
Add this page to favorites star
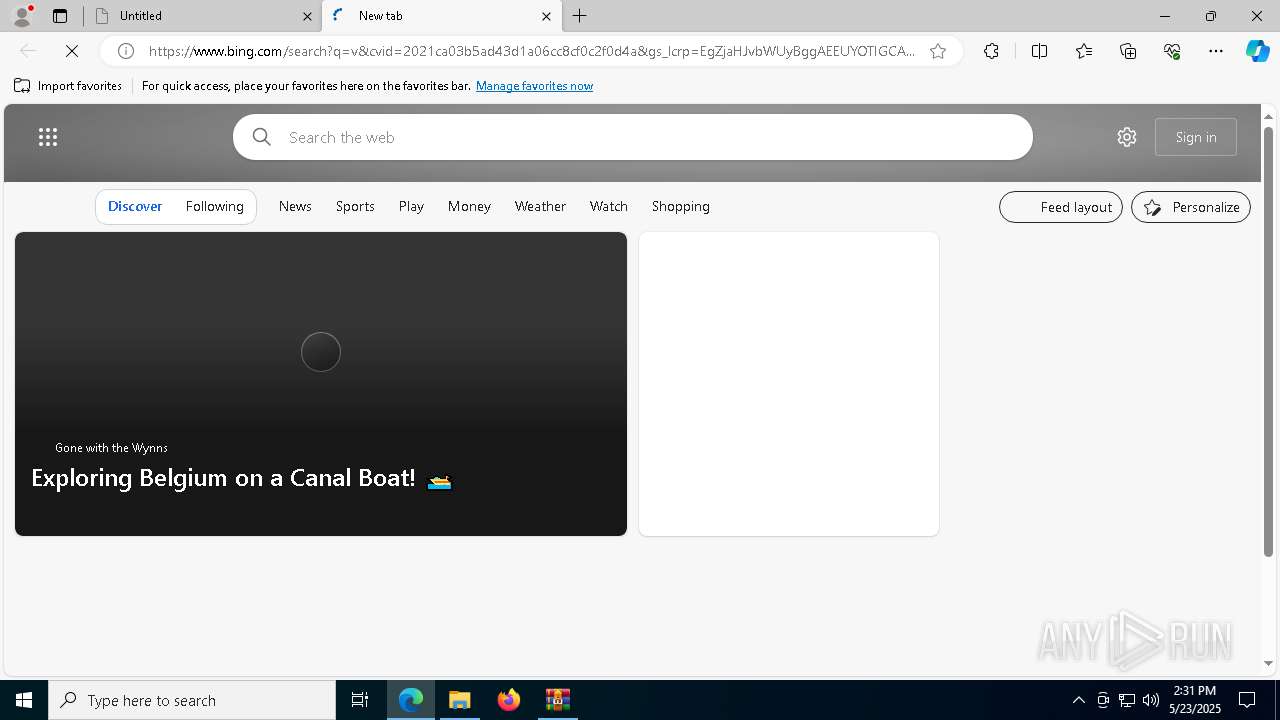coord(938,51)
